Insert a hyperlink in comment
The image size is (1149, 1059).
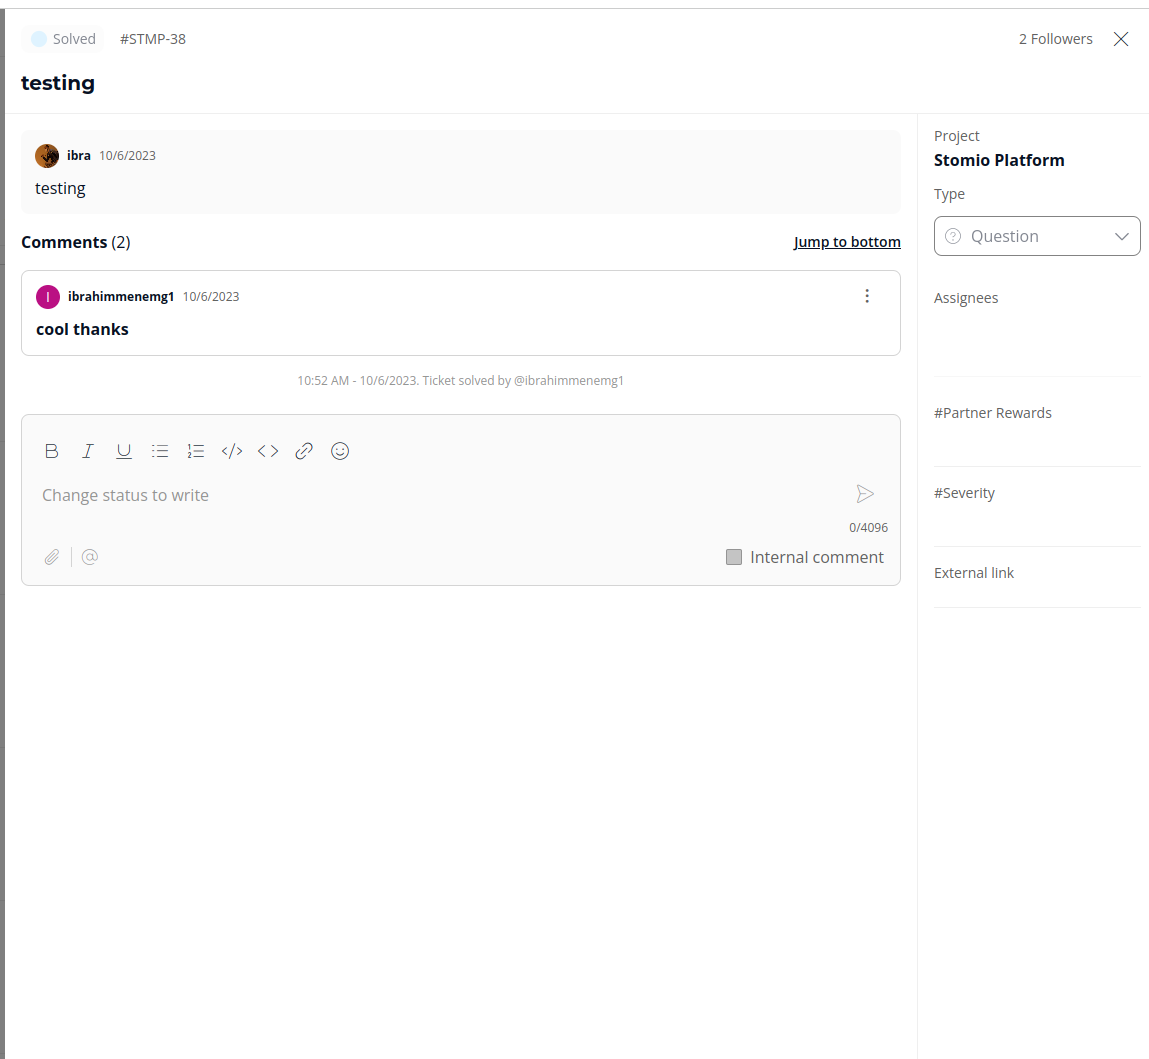[x=304, y=451]
